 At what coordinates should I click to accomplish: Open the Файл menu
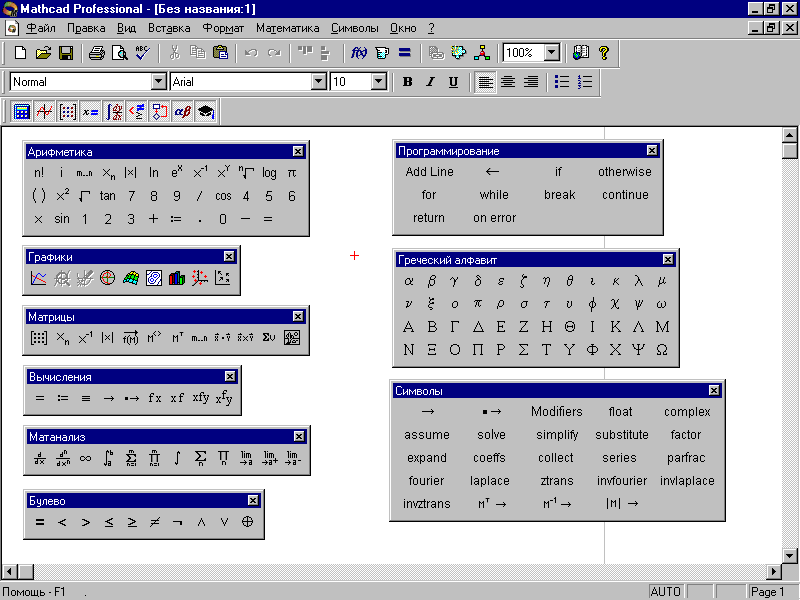41,28
